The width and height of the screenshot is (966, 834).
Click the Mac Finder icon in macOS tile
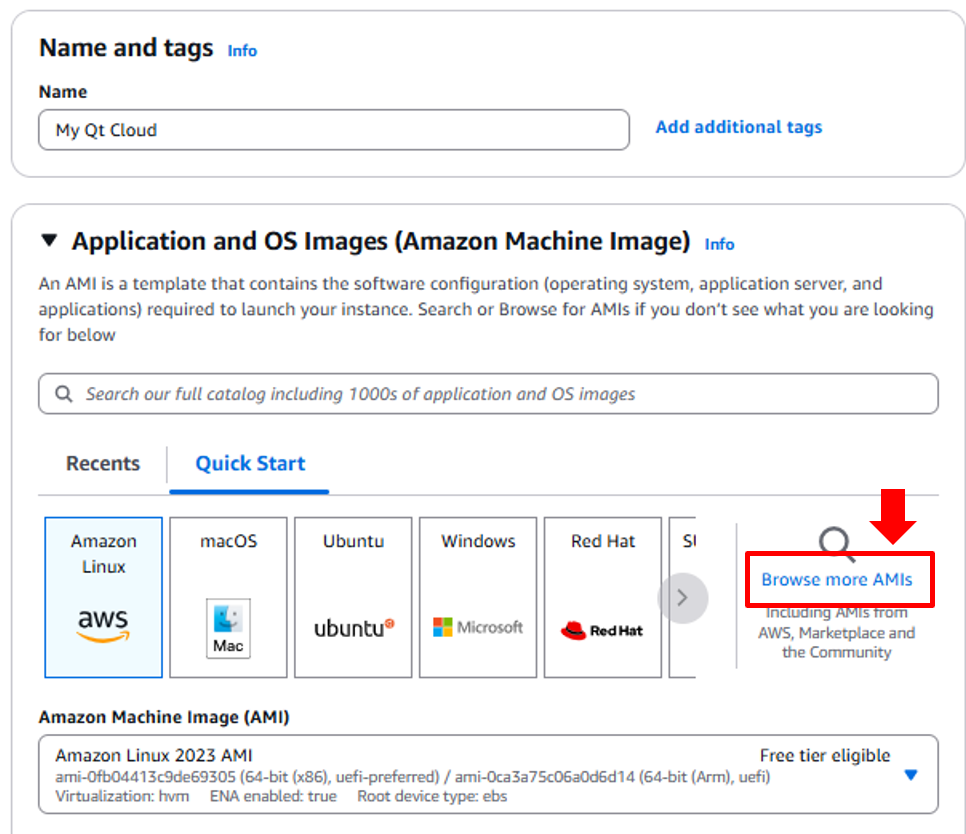[228, 628]
